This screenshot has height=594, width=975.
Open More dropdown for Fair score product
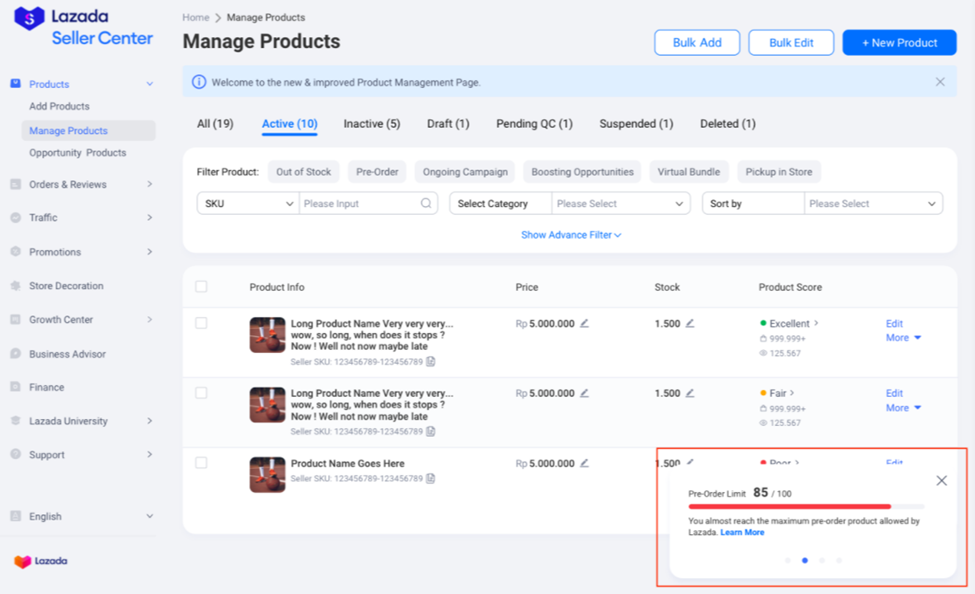[x=903, y=407]
